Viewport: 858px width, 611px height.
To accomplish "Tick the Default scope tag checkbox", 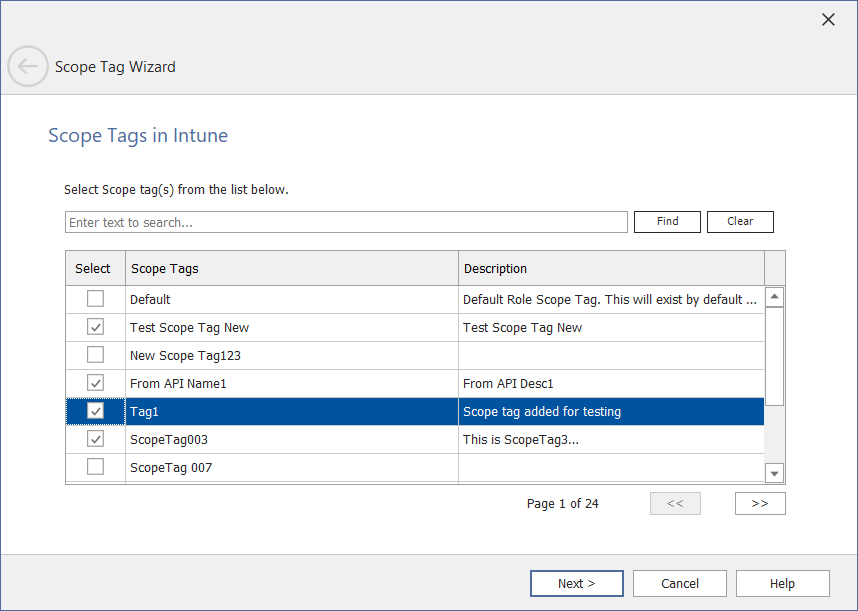I will coord(95,299).
